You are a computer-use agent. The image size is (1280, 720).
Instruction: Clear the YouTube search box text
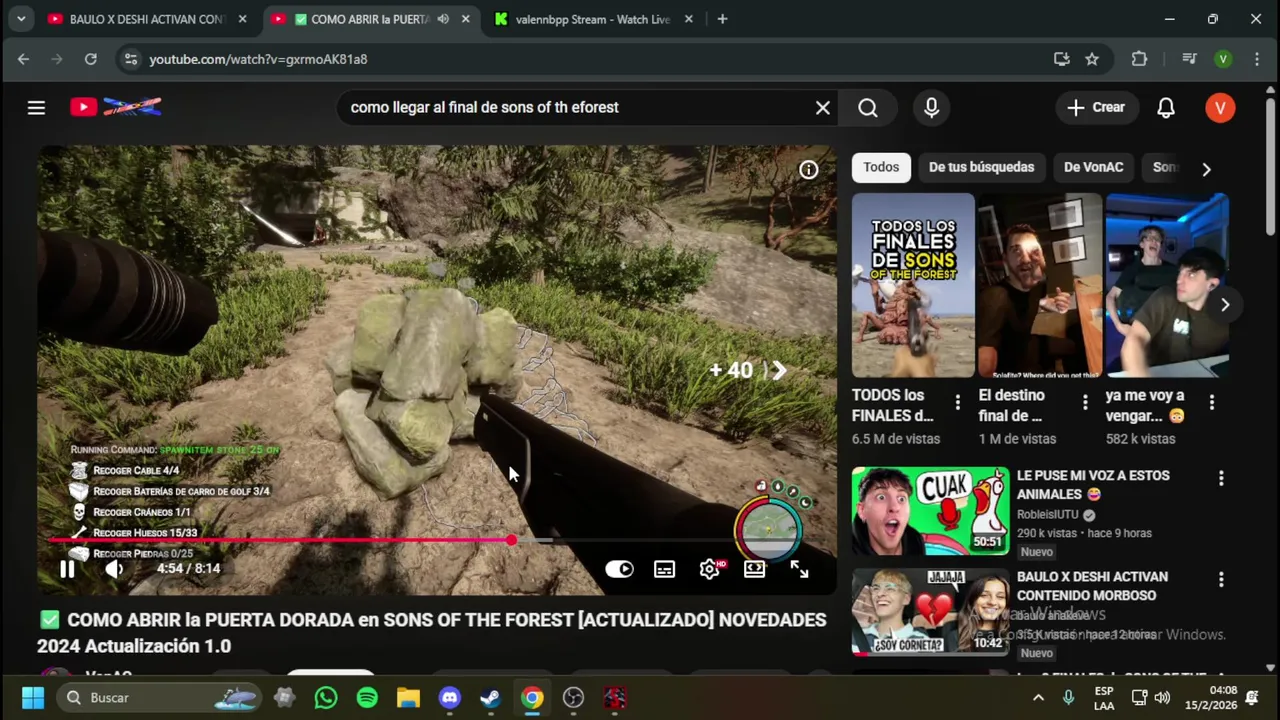point(822,107)
